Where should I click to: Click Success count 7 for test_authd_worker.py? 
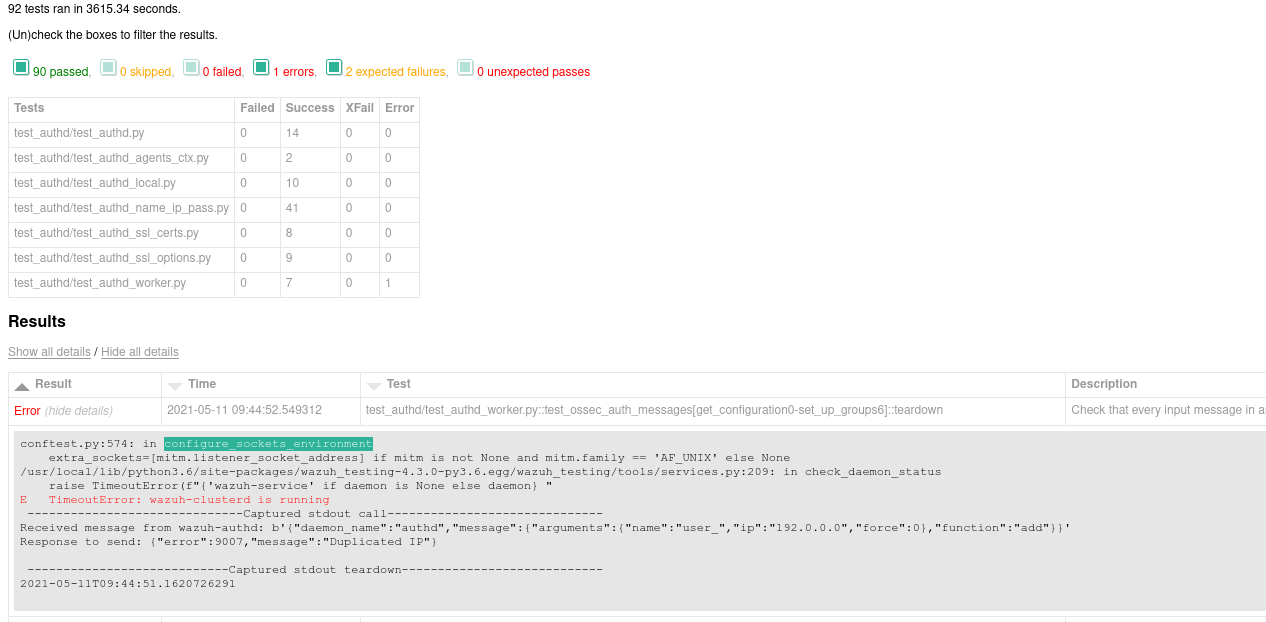pos(289,283)
